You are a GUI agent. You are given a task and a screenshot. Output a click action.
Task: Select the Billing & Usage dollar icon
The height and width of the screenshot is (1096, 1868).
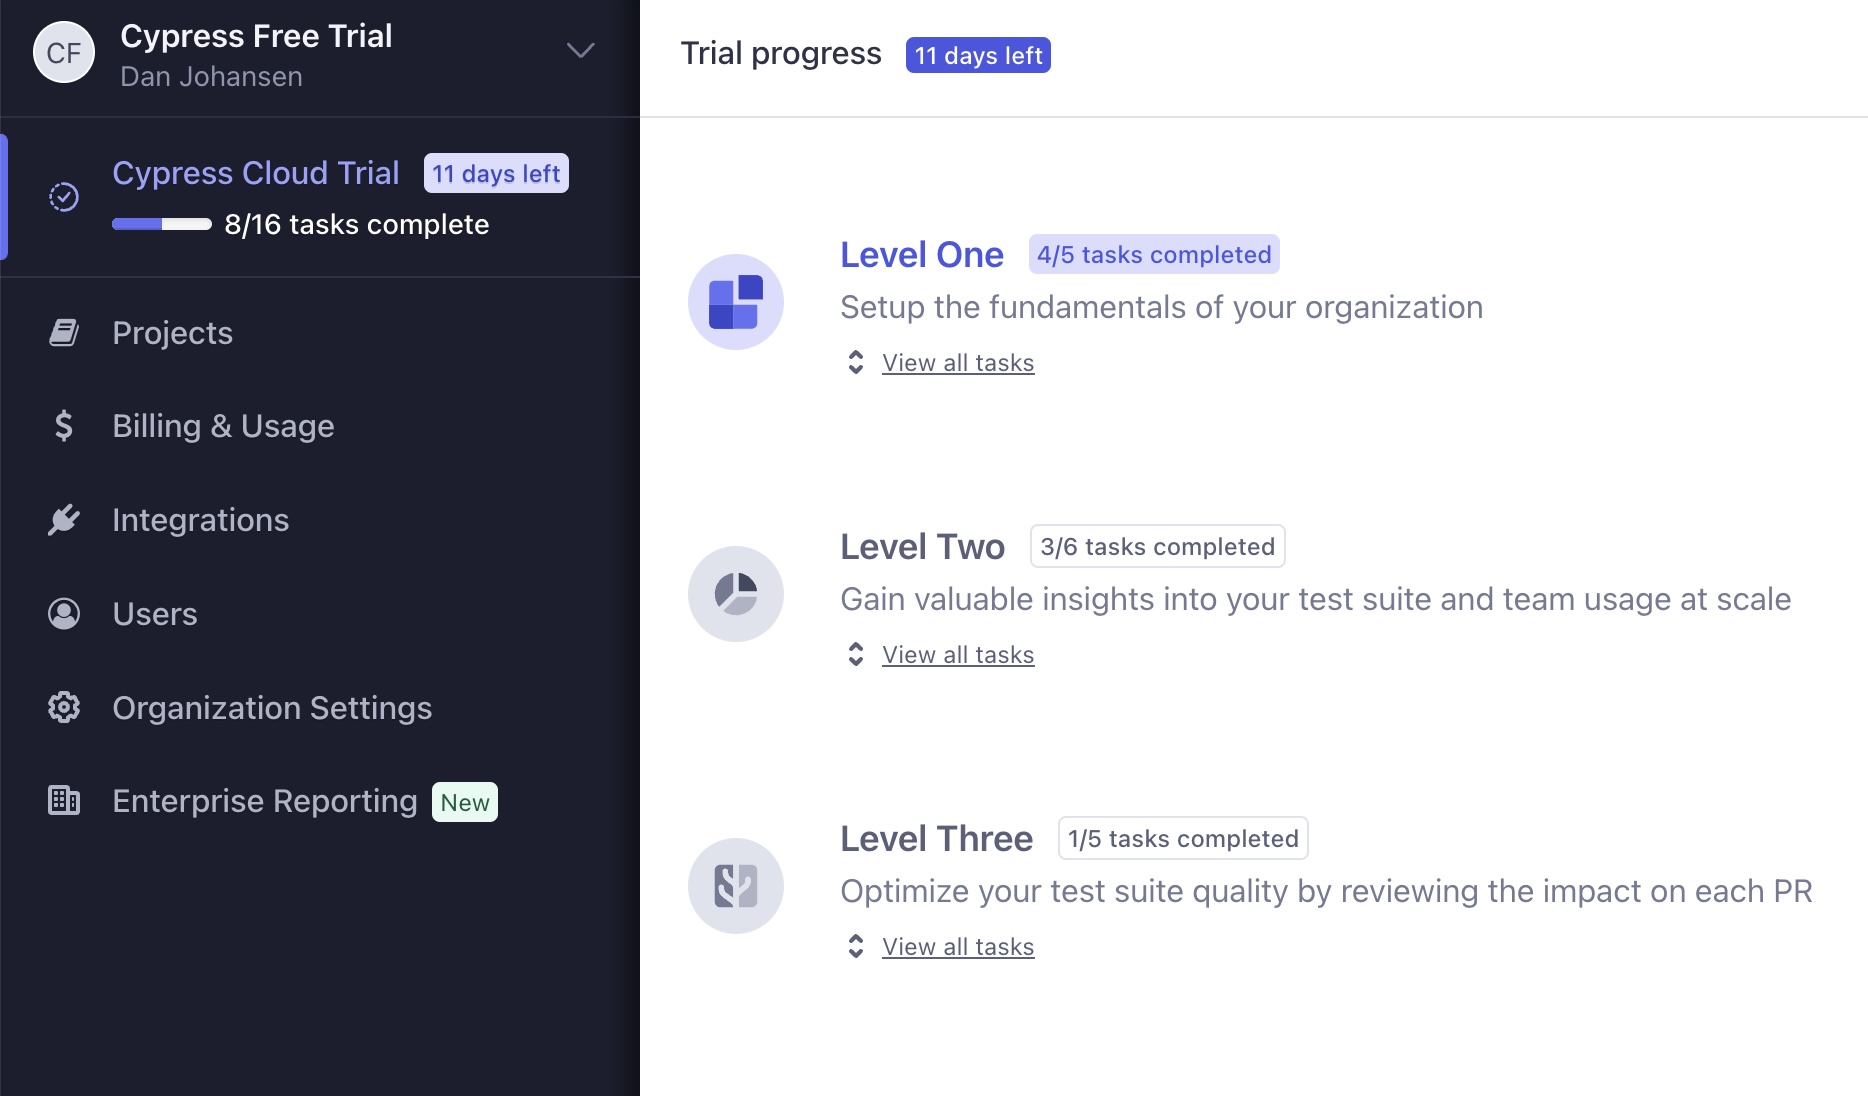click(x=63, y=426)
